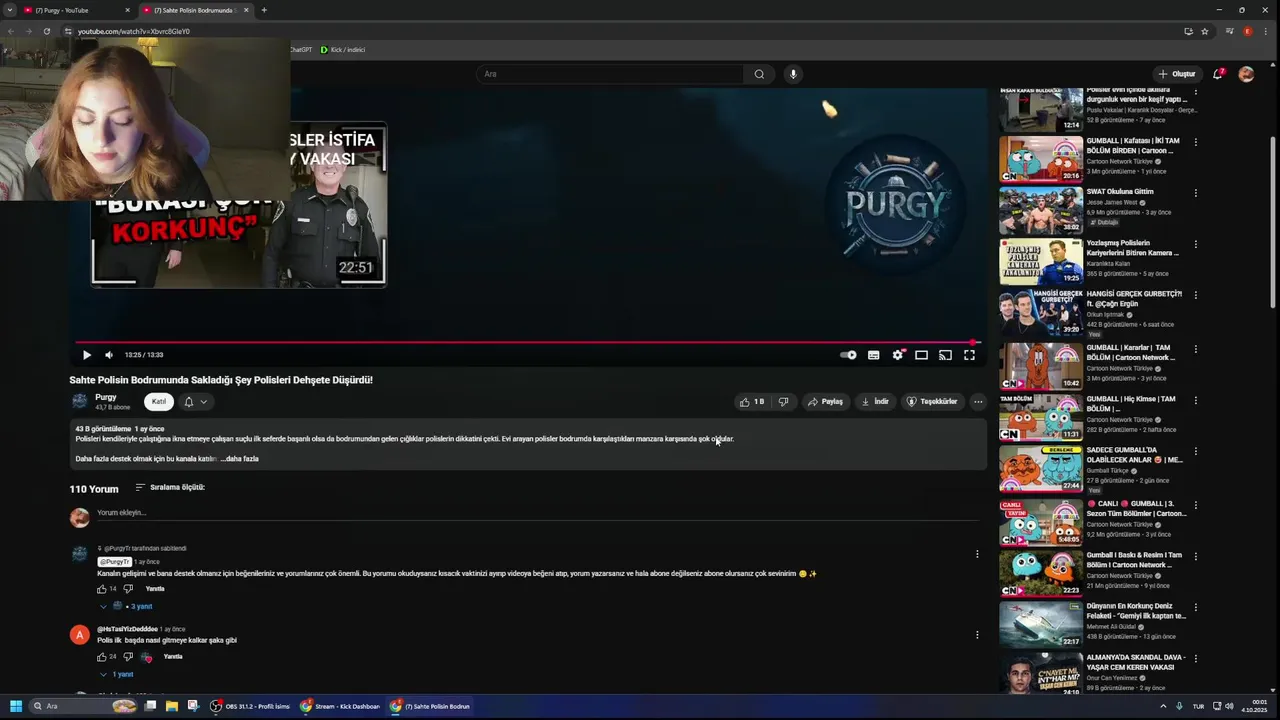This screenshot has height=720, width=1280.
Task: Turn on subtitles in the player
Action: (873, 355)
